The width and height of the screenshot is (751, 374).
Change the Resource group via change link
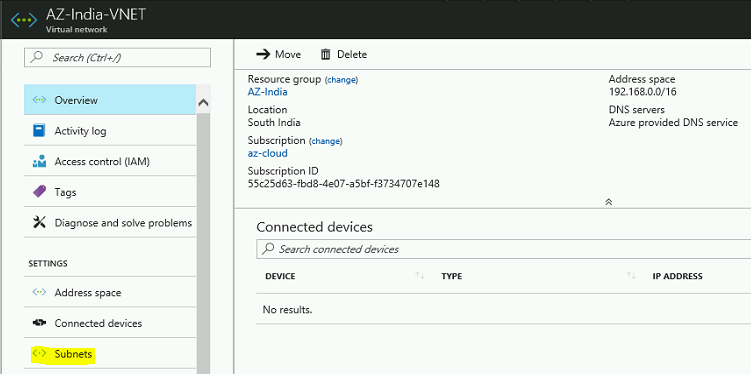point(341,80)
